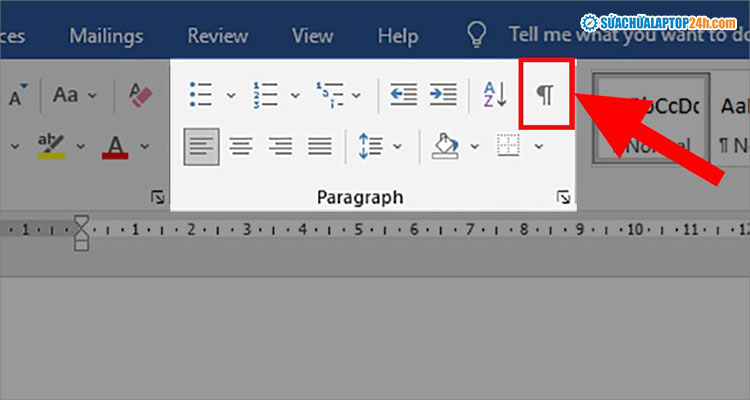Click the Clear All Formatting eraser icon
Screen dimensions: 750x400
click(x=140, y=96)
